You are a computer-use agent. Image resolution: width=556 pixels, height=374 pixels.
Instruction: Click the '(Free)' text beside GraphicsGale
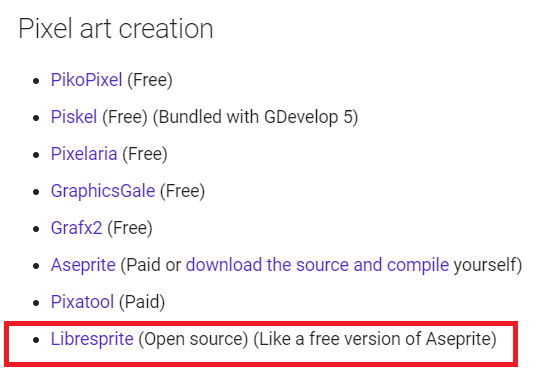click(x=183, y=191)
